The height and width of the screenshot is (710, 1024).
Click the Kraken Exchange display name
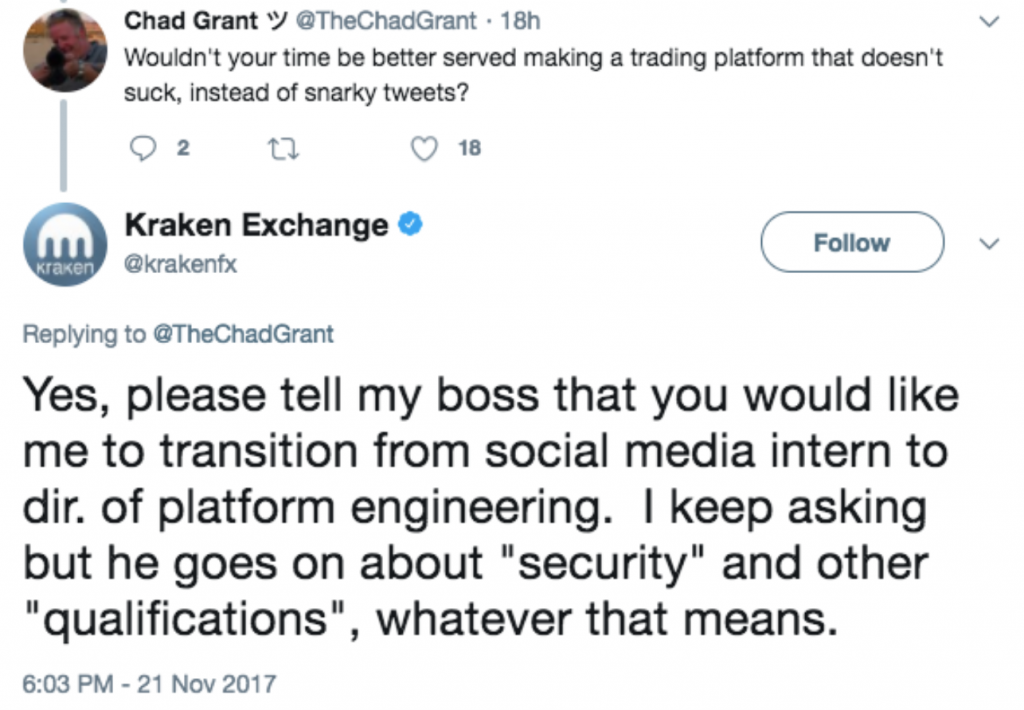point(256,225)
